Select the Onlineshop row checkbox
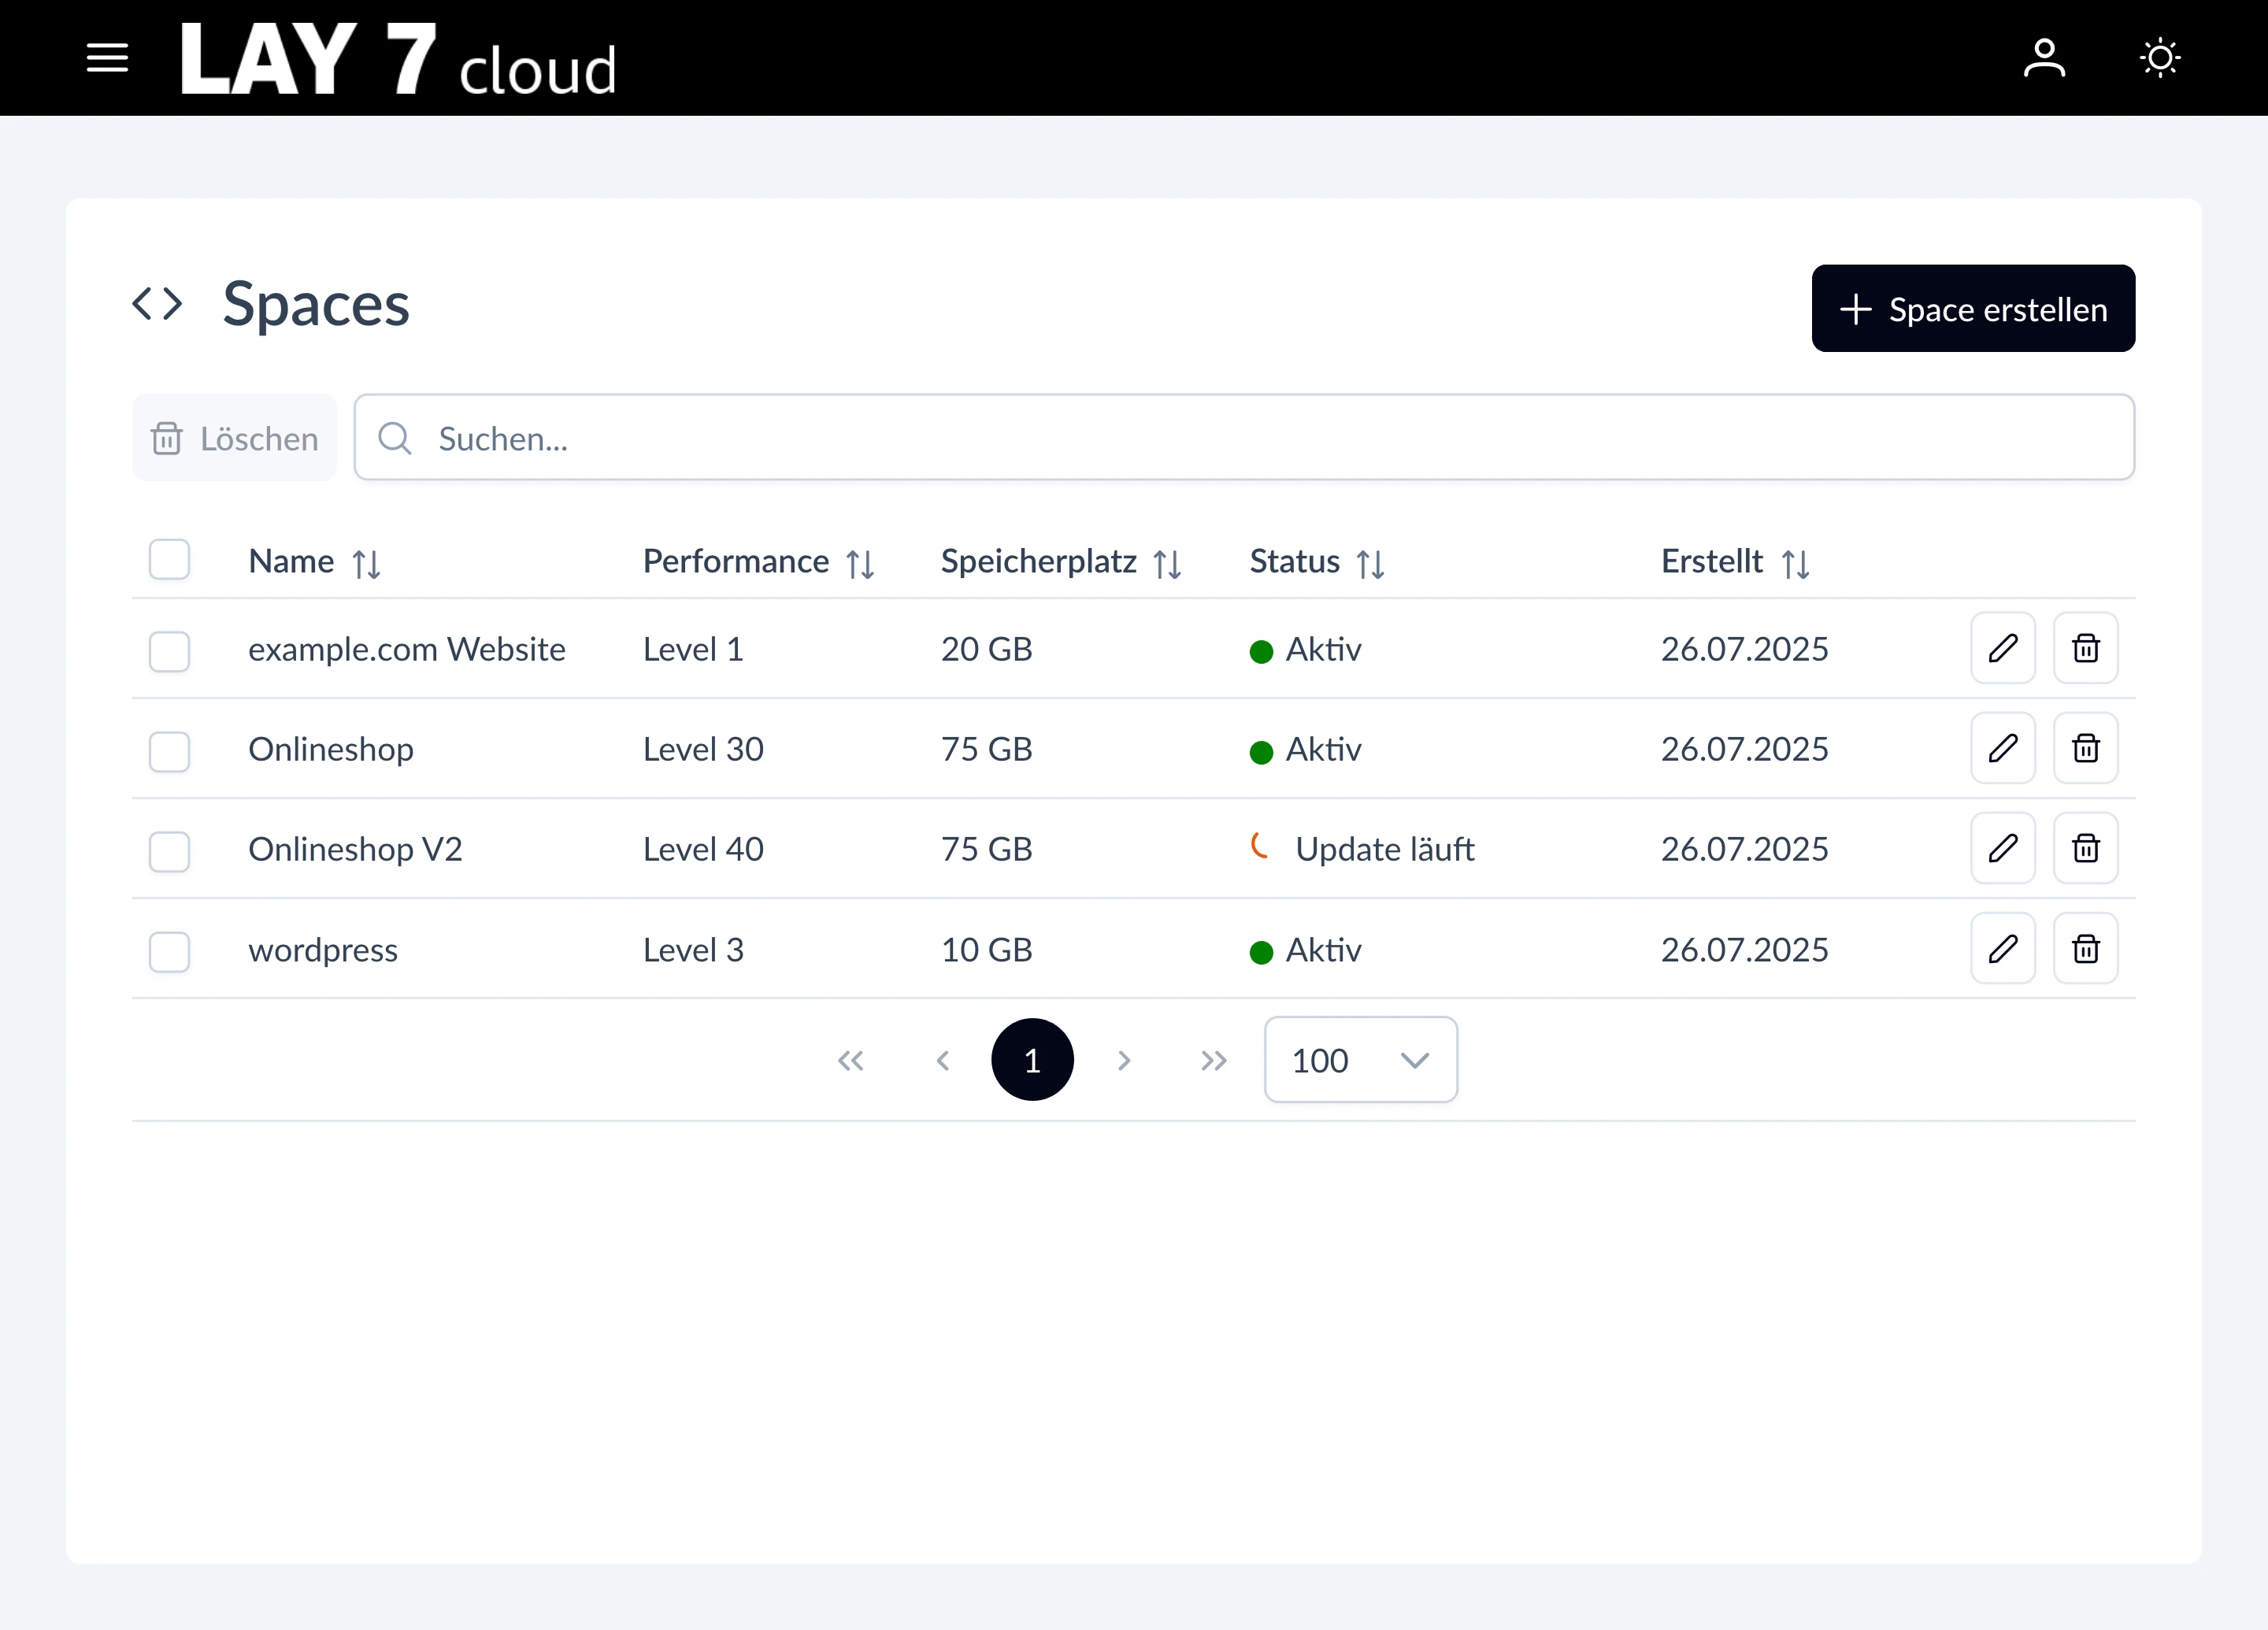2268x1630 pixels. [x=169, y=751]
